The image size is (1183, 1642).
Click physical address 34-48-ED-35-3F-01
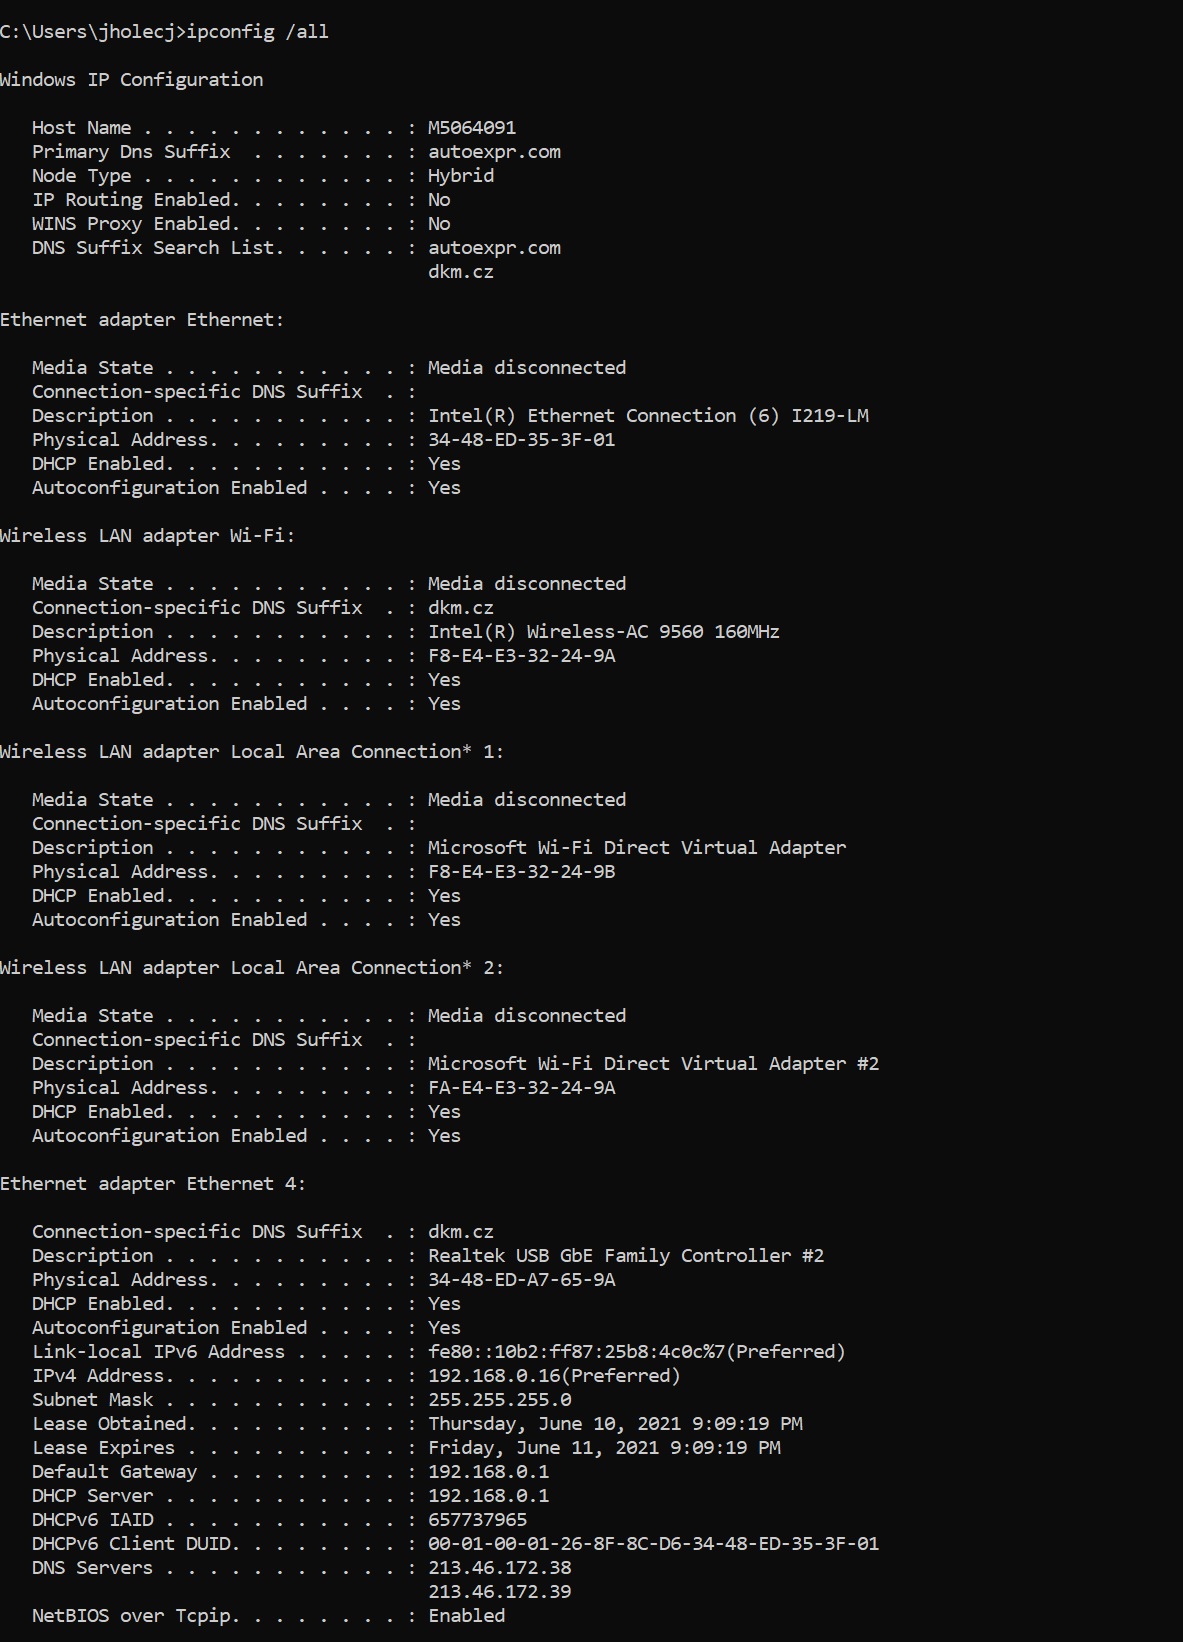coord(521,440)
